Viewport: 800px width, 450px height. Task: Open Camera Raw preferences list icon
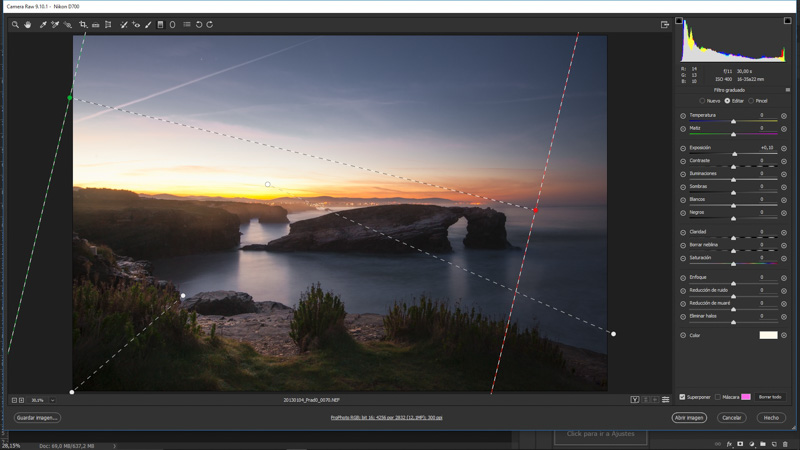pyautogui.click(x=187, y=24)
